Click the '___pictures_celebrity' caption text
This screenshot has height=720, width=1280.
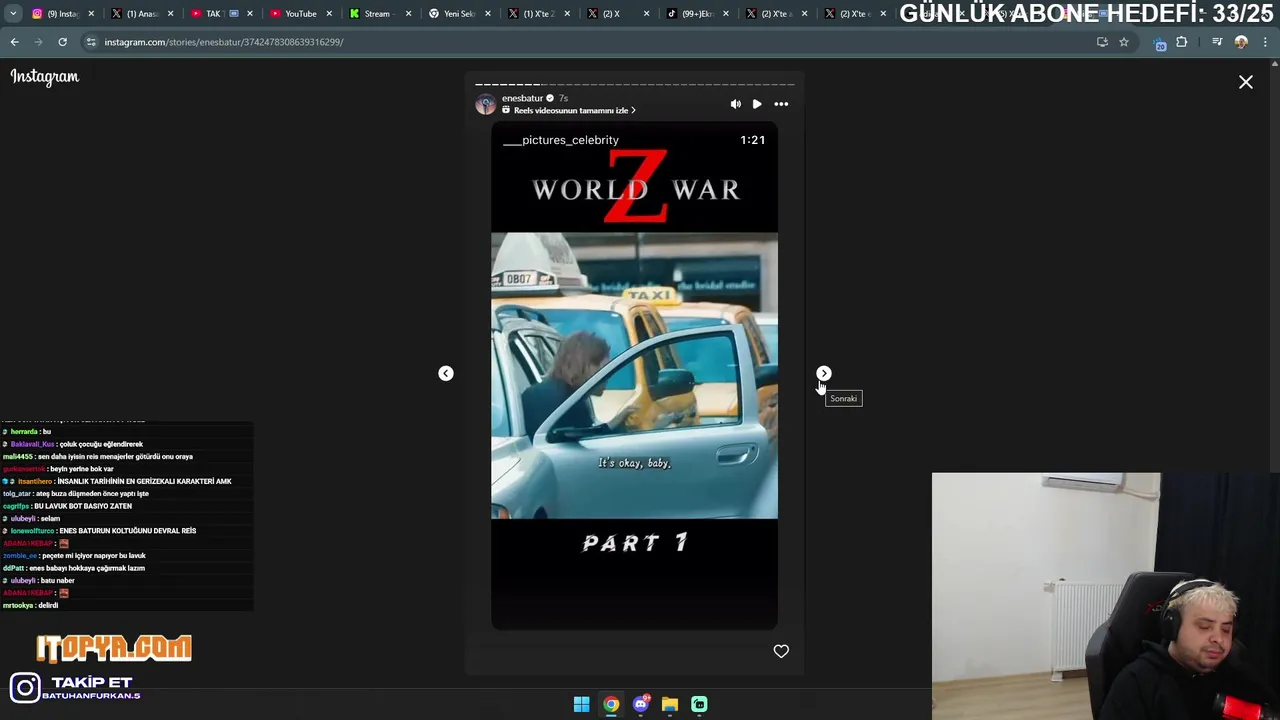coord(560,140)
